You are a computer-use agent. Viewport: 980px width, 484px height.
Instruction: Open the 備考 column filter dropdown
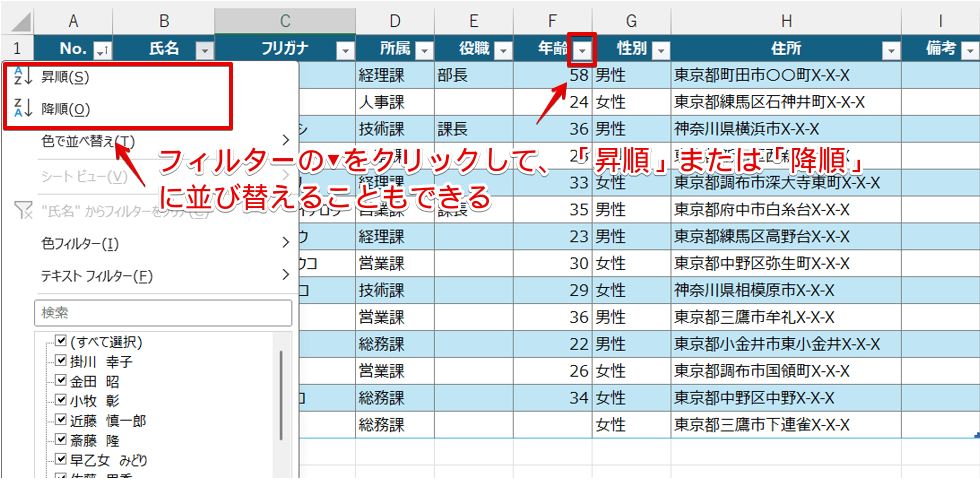pos(969,50)
